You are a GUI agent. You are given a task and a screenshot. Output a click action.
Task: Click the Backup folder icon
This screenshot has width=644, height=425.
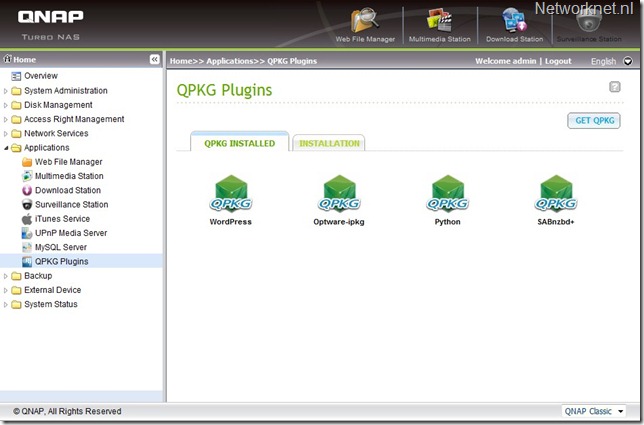click(x=16, y=276)
